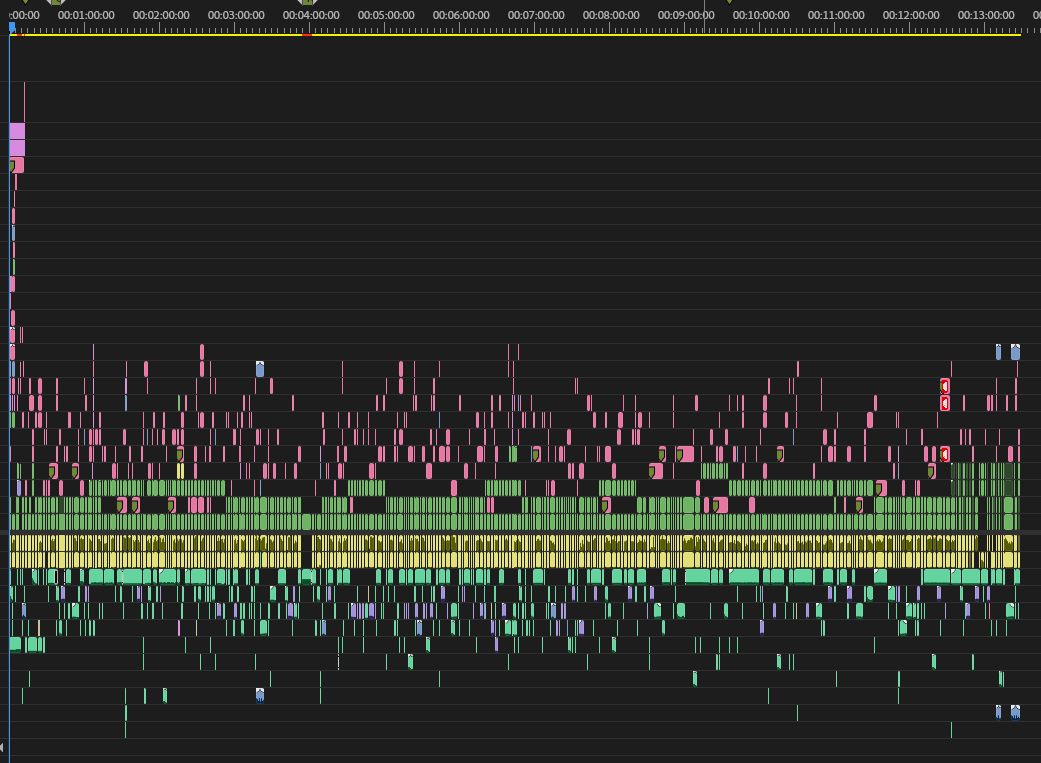This screenshot has width=1041, height=763.
Task: Select the yellow clip pair on the pink video row
Action: click(181, 471)
